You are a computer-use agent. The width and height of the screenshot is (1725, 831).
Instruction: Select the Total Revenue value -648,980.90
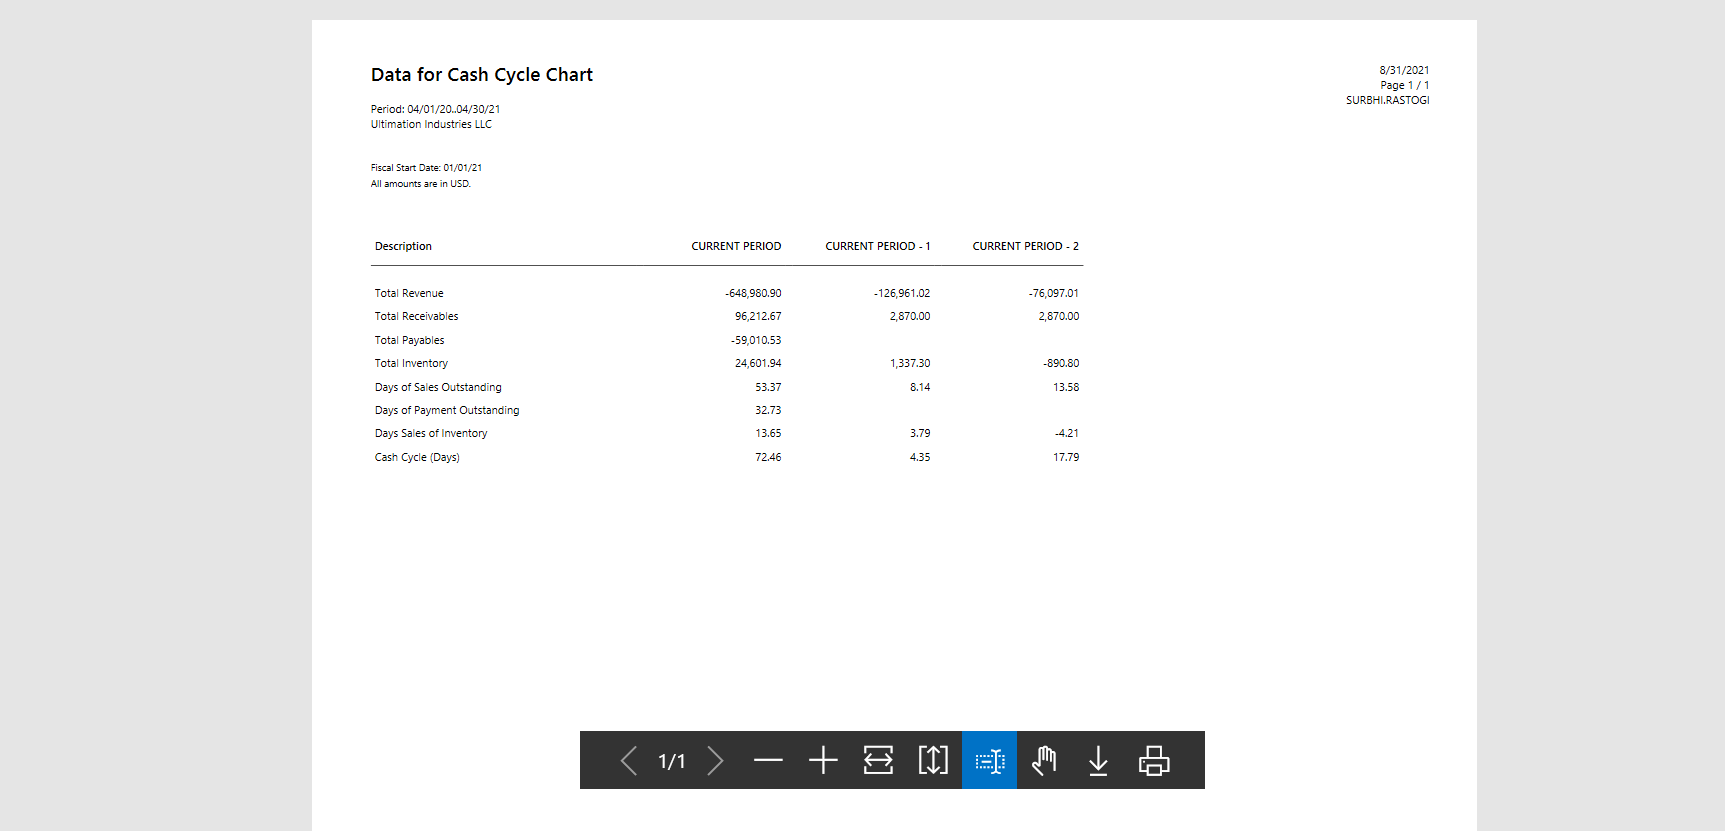(x=753, y=293)
